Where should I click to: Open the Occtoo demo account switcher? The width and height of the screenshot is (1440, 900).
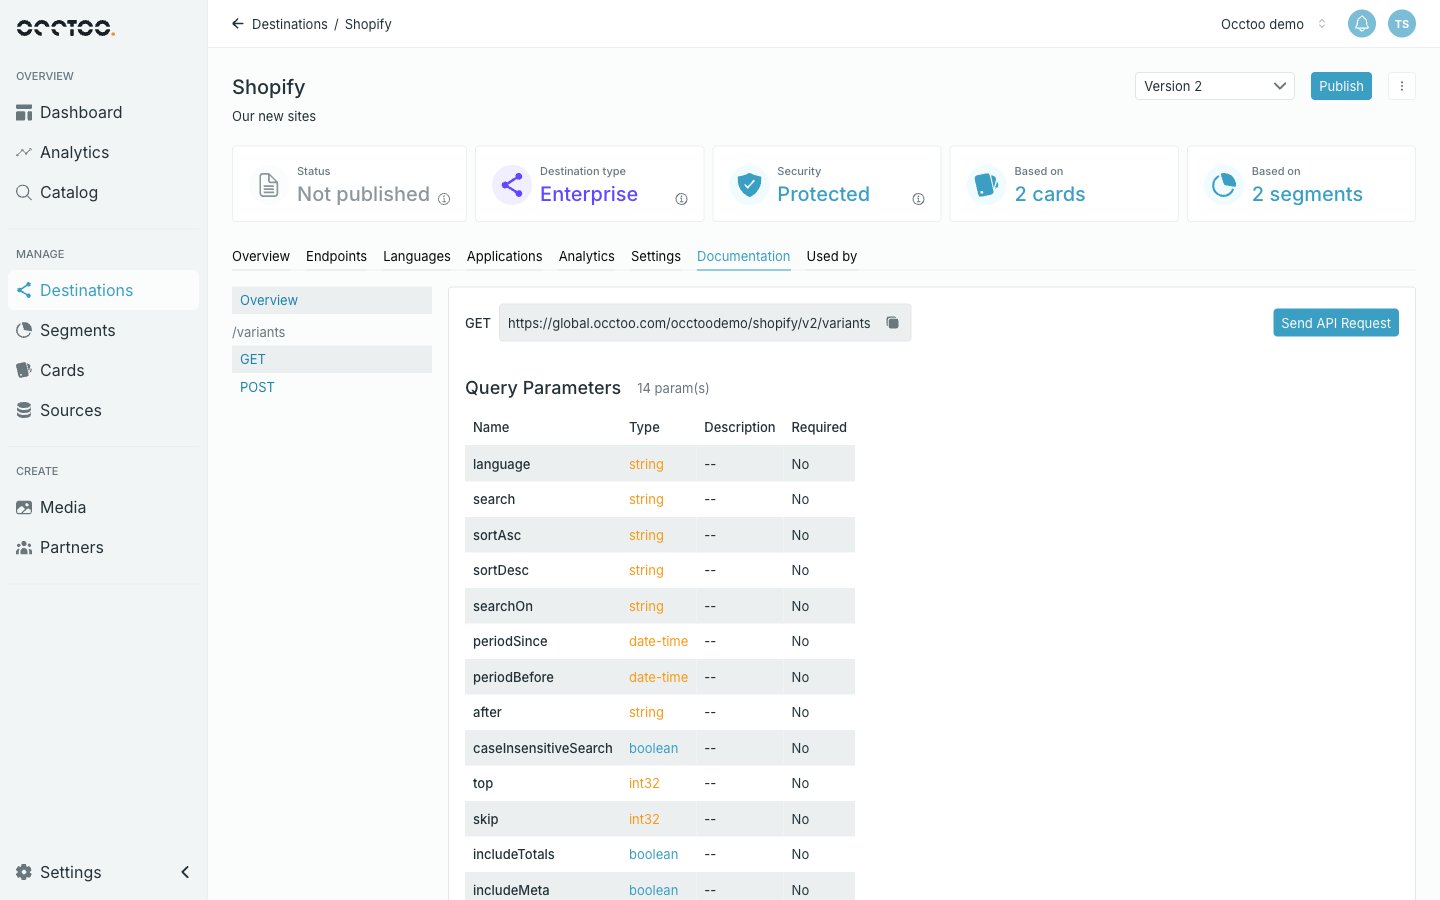[1273, 24]
